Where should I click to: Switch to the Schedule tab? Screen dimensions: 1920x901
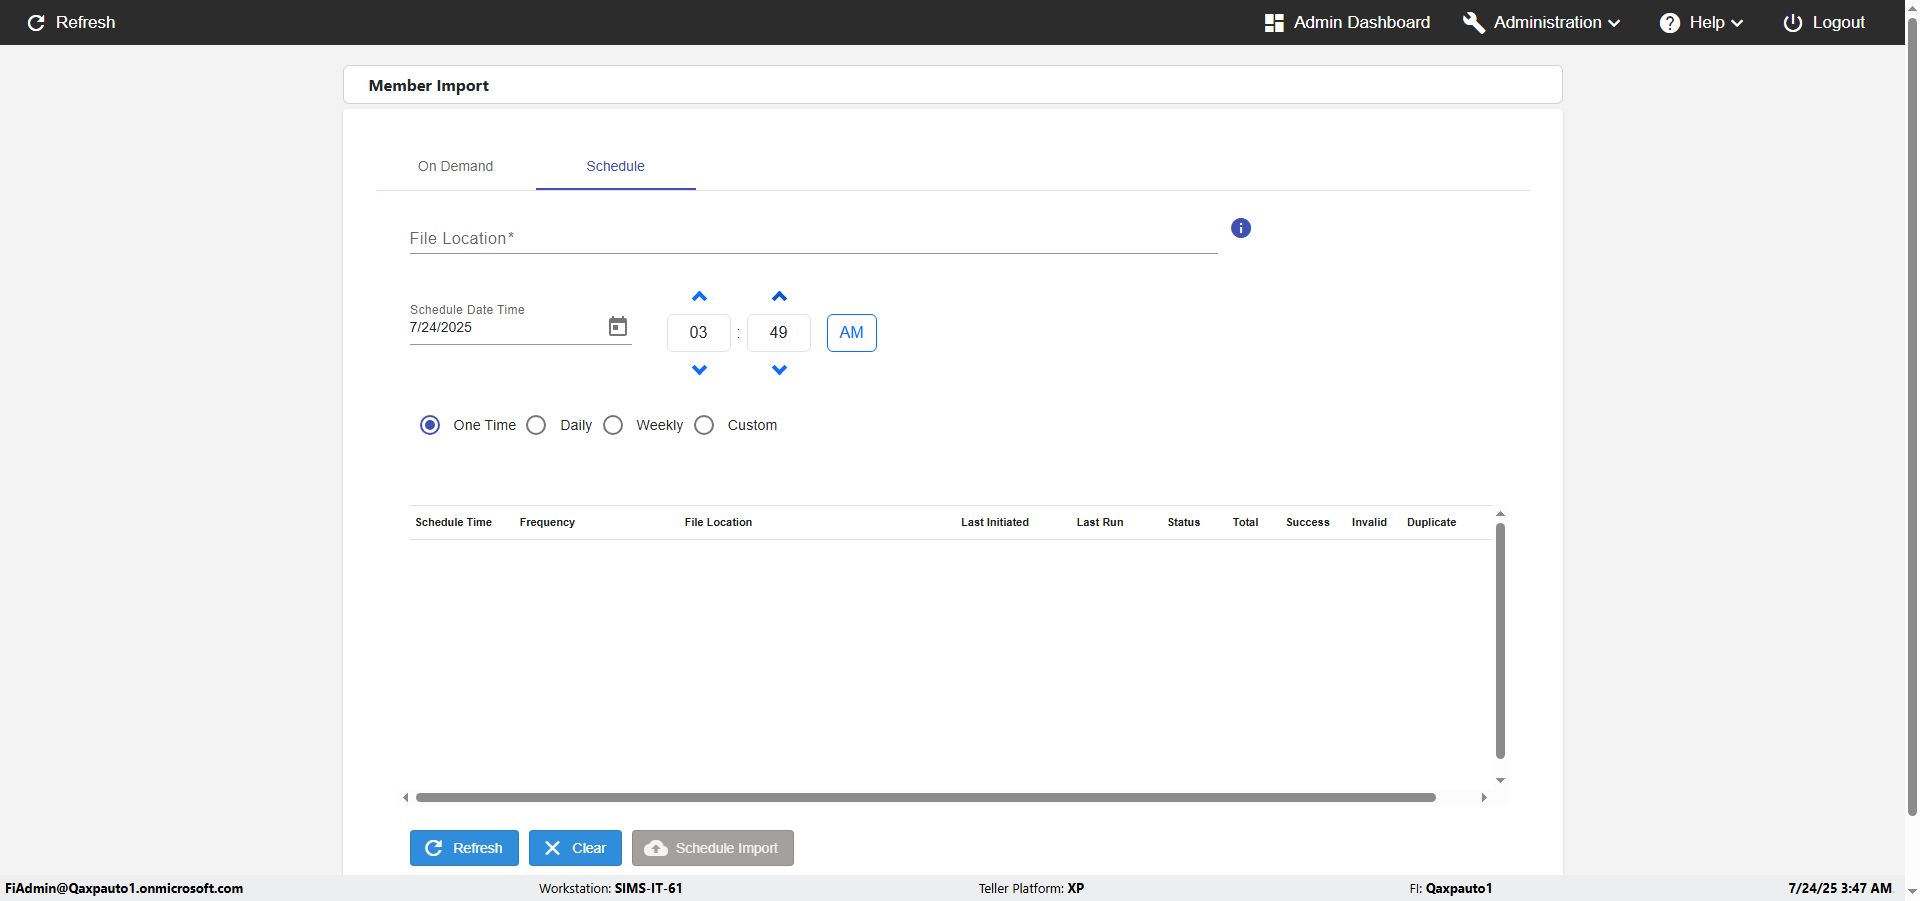pyautogui.click(x=615, y=166)
